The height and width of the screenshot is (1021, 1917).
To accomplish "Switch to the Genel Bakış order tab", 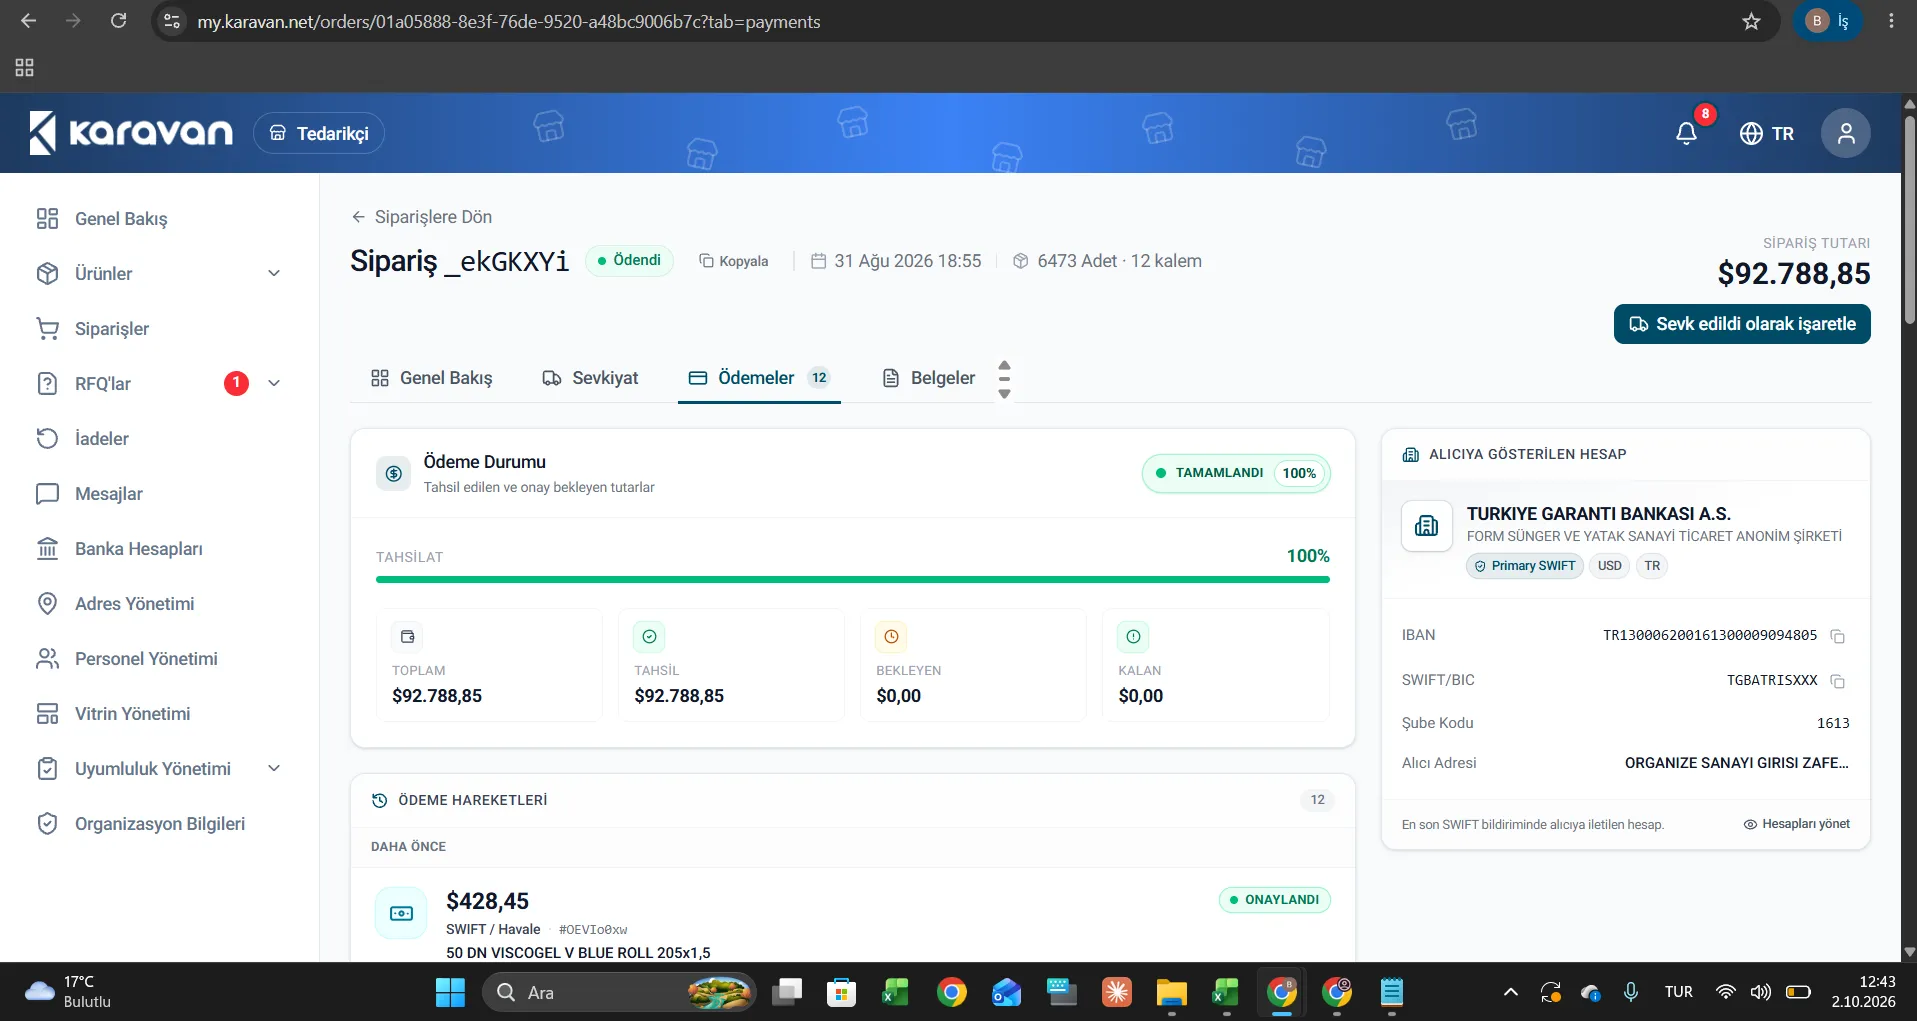I will point(431,378).
